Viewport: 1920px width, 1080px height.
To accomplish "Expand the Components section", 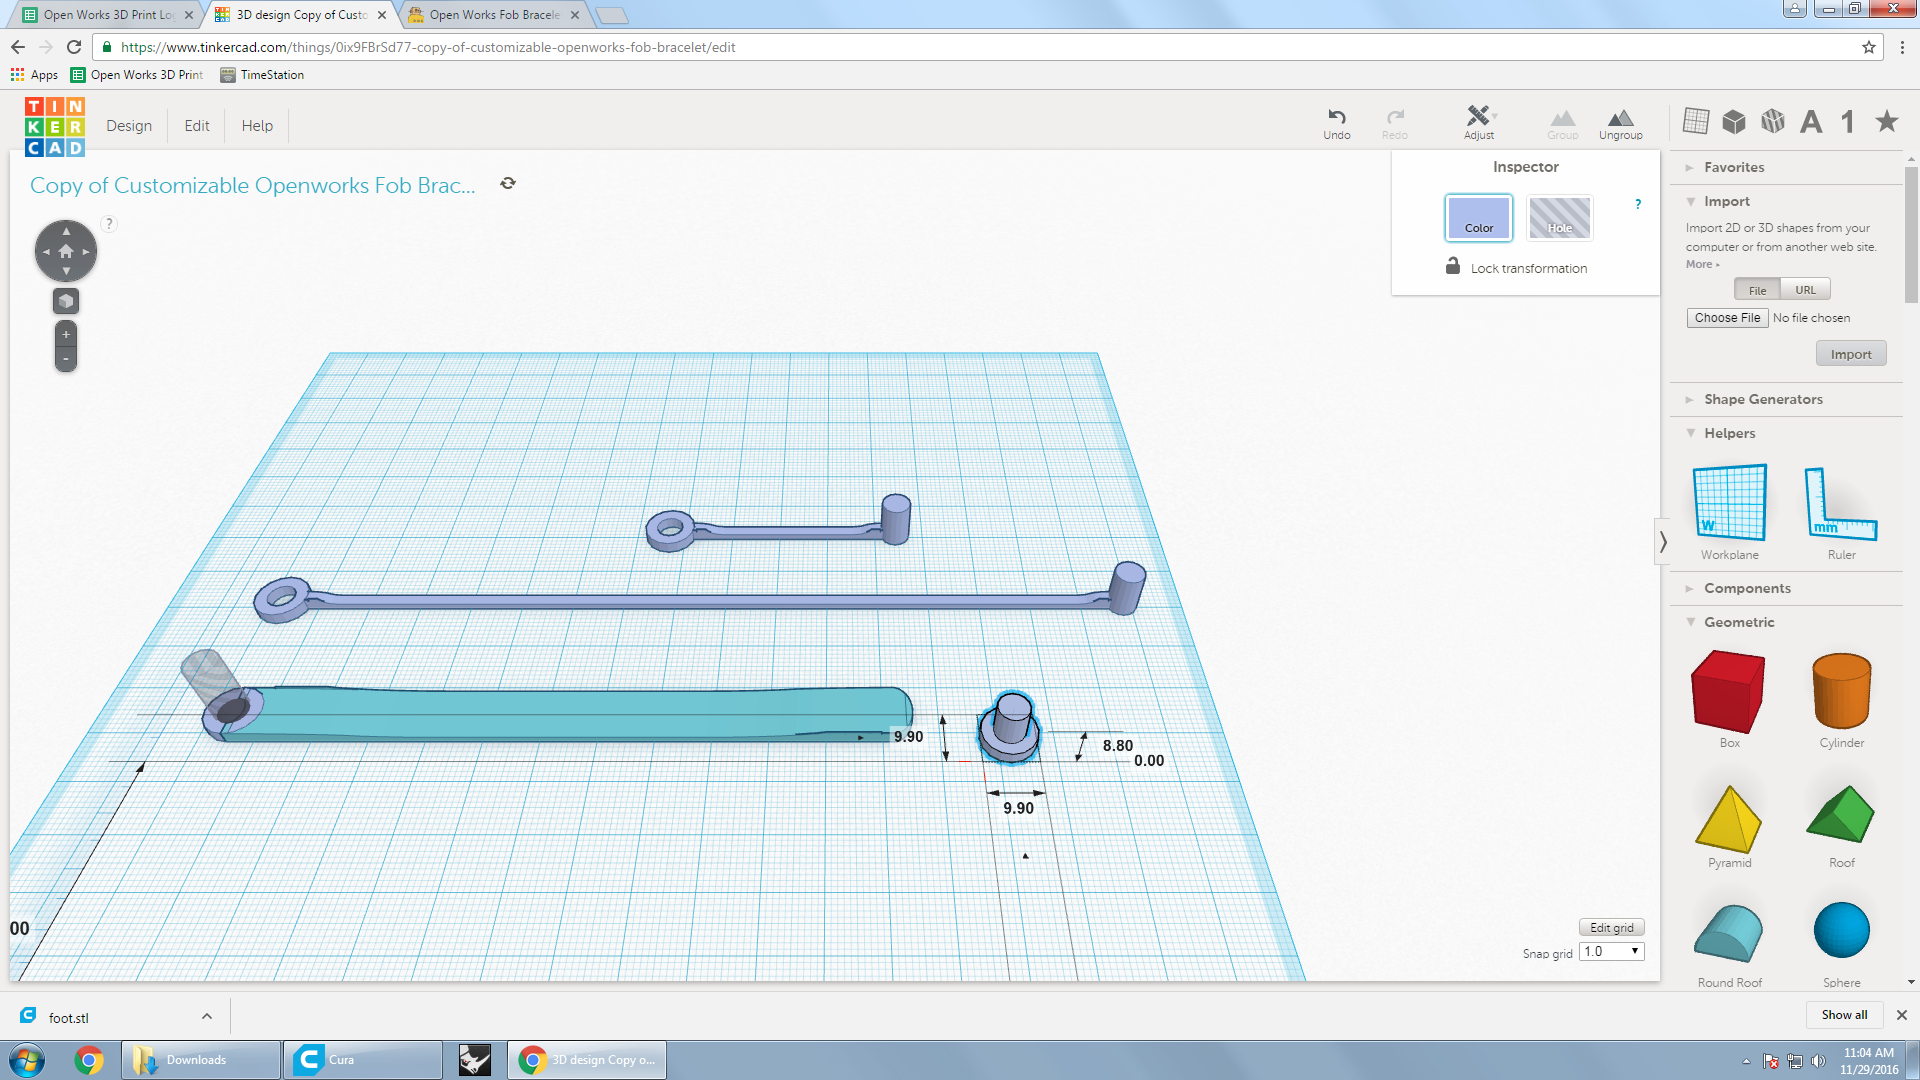I will click(x=1746, y=588).
